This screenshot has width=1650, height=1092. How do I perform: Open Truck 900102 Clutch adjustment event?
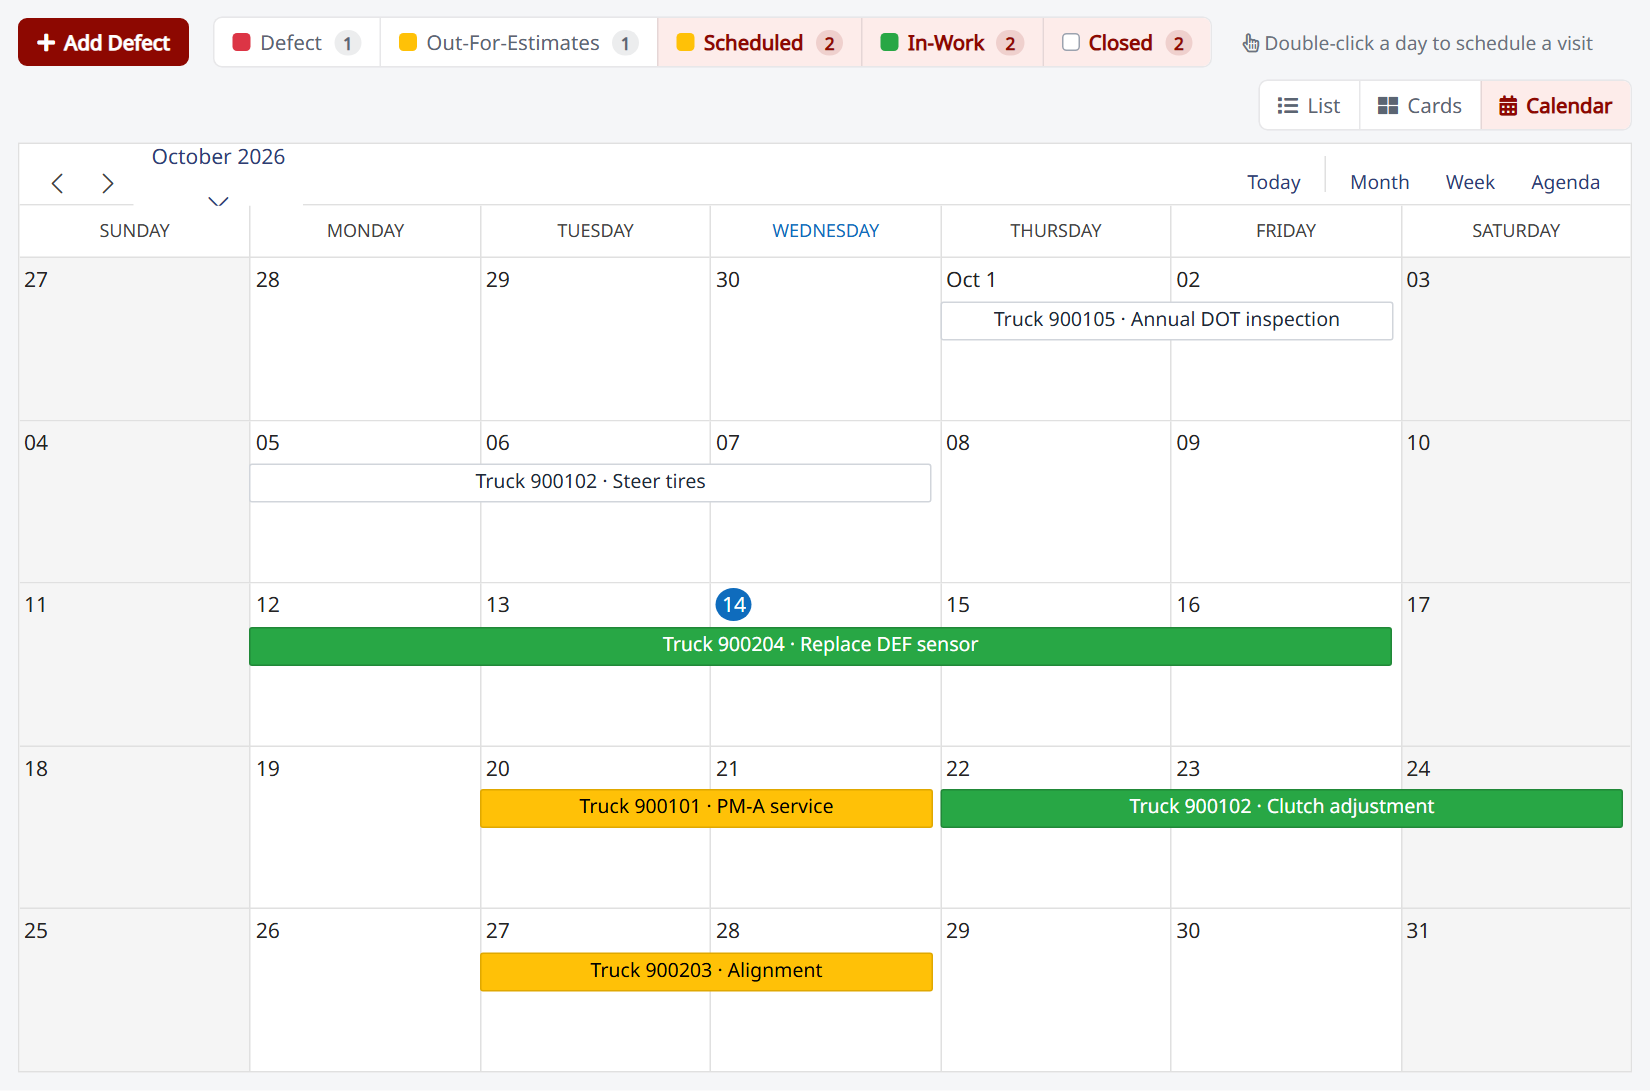point(1282,808)
